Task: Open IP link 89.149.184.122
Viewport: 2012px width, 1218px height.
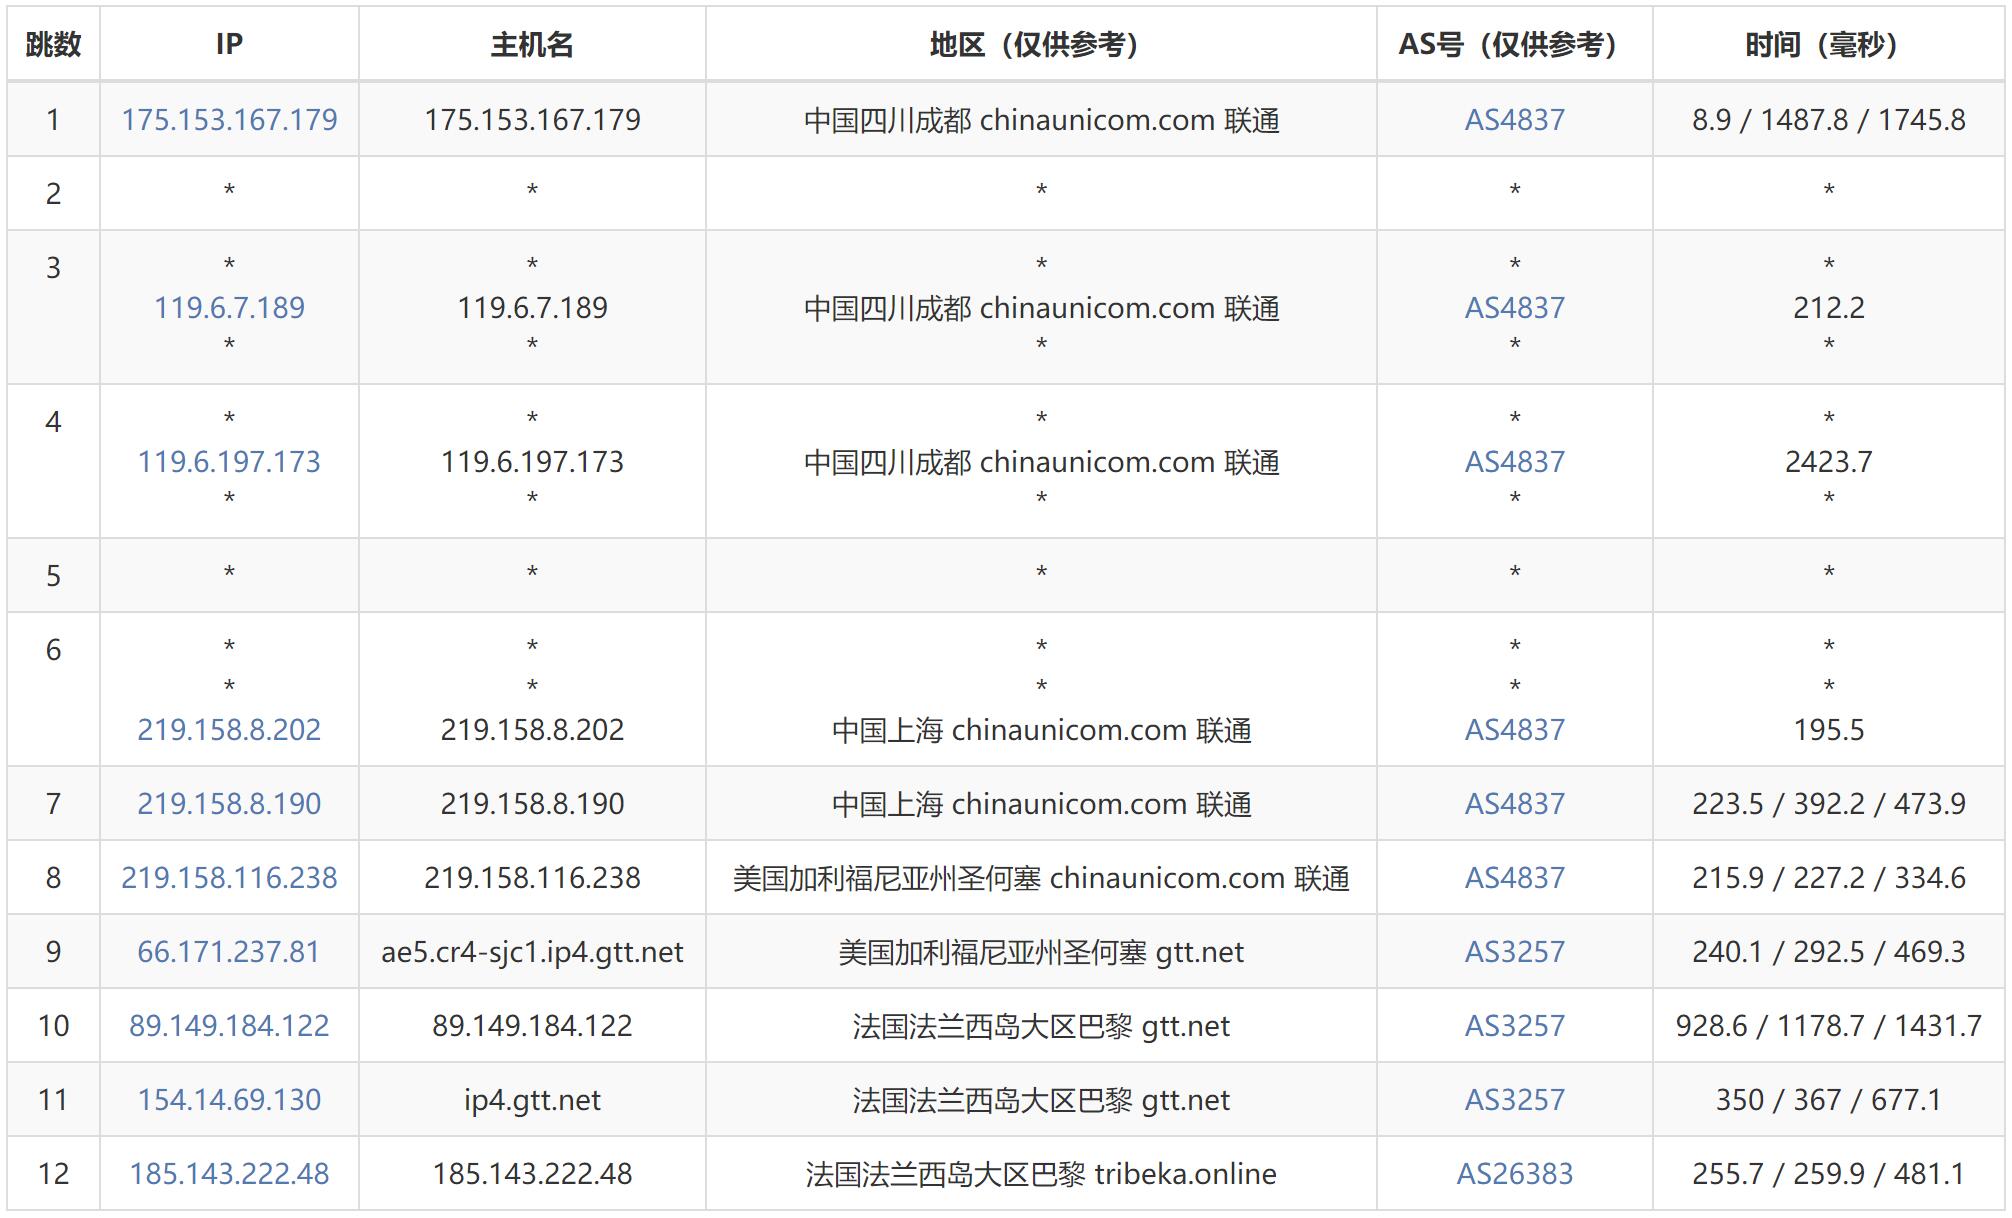Action: click(229, 1026)
